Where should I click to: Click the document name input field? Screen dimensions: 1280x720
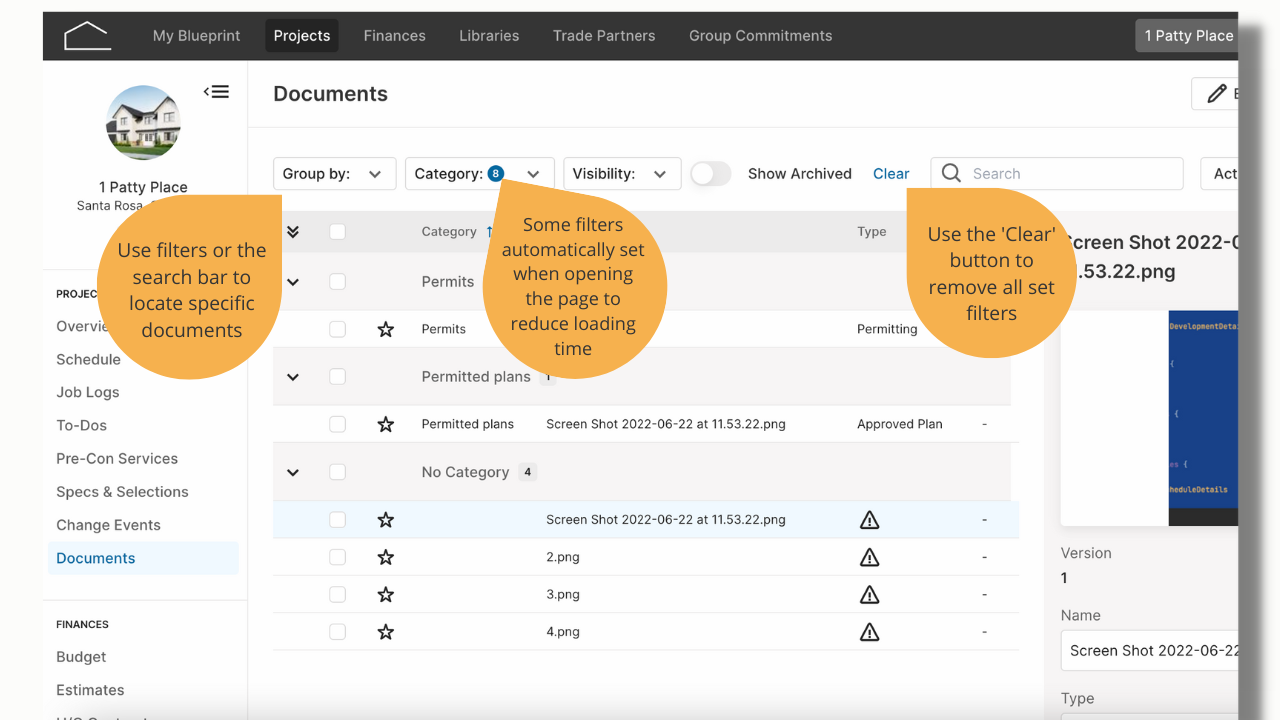click(x=1150, y=650)
